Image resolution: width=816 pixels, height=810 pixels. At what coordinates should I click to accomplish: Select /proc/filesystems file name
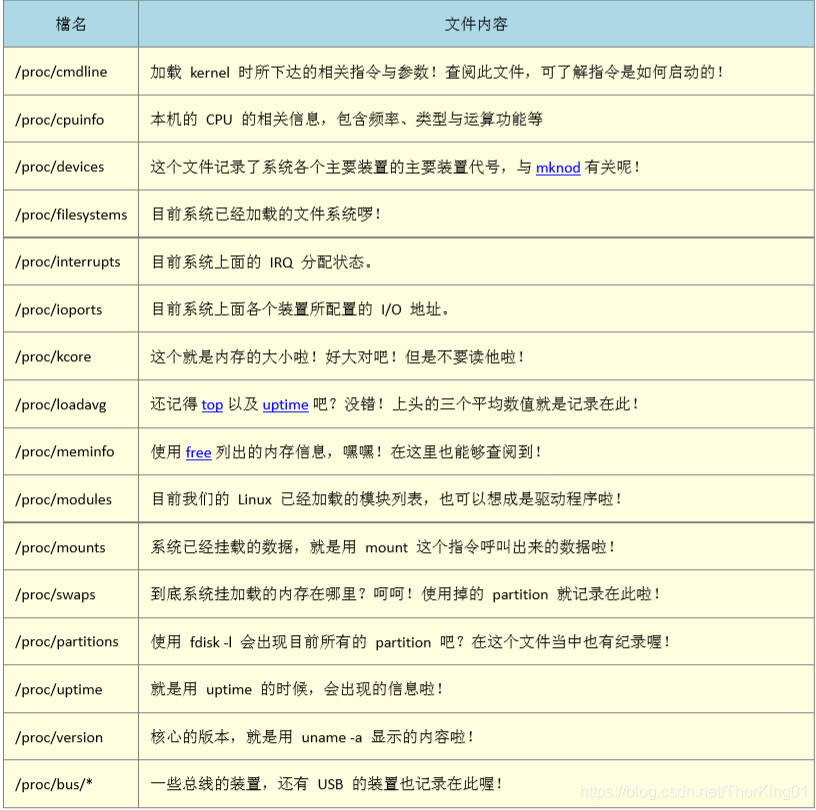[x=71, y=214]
